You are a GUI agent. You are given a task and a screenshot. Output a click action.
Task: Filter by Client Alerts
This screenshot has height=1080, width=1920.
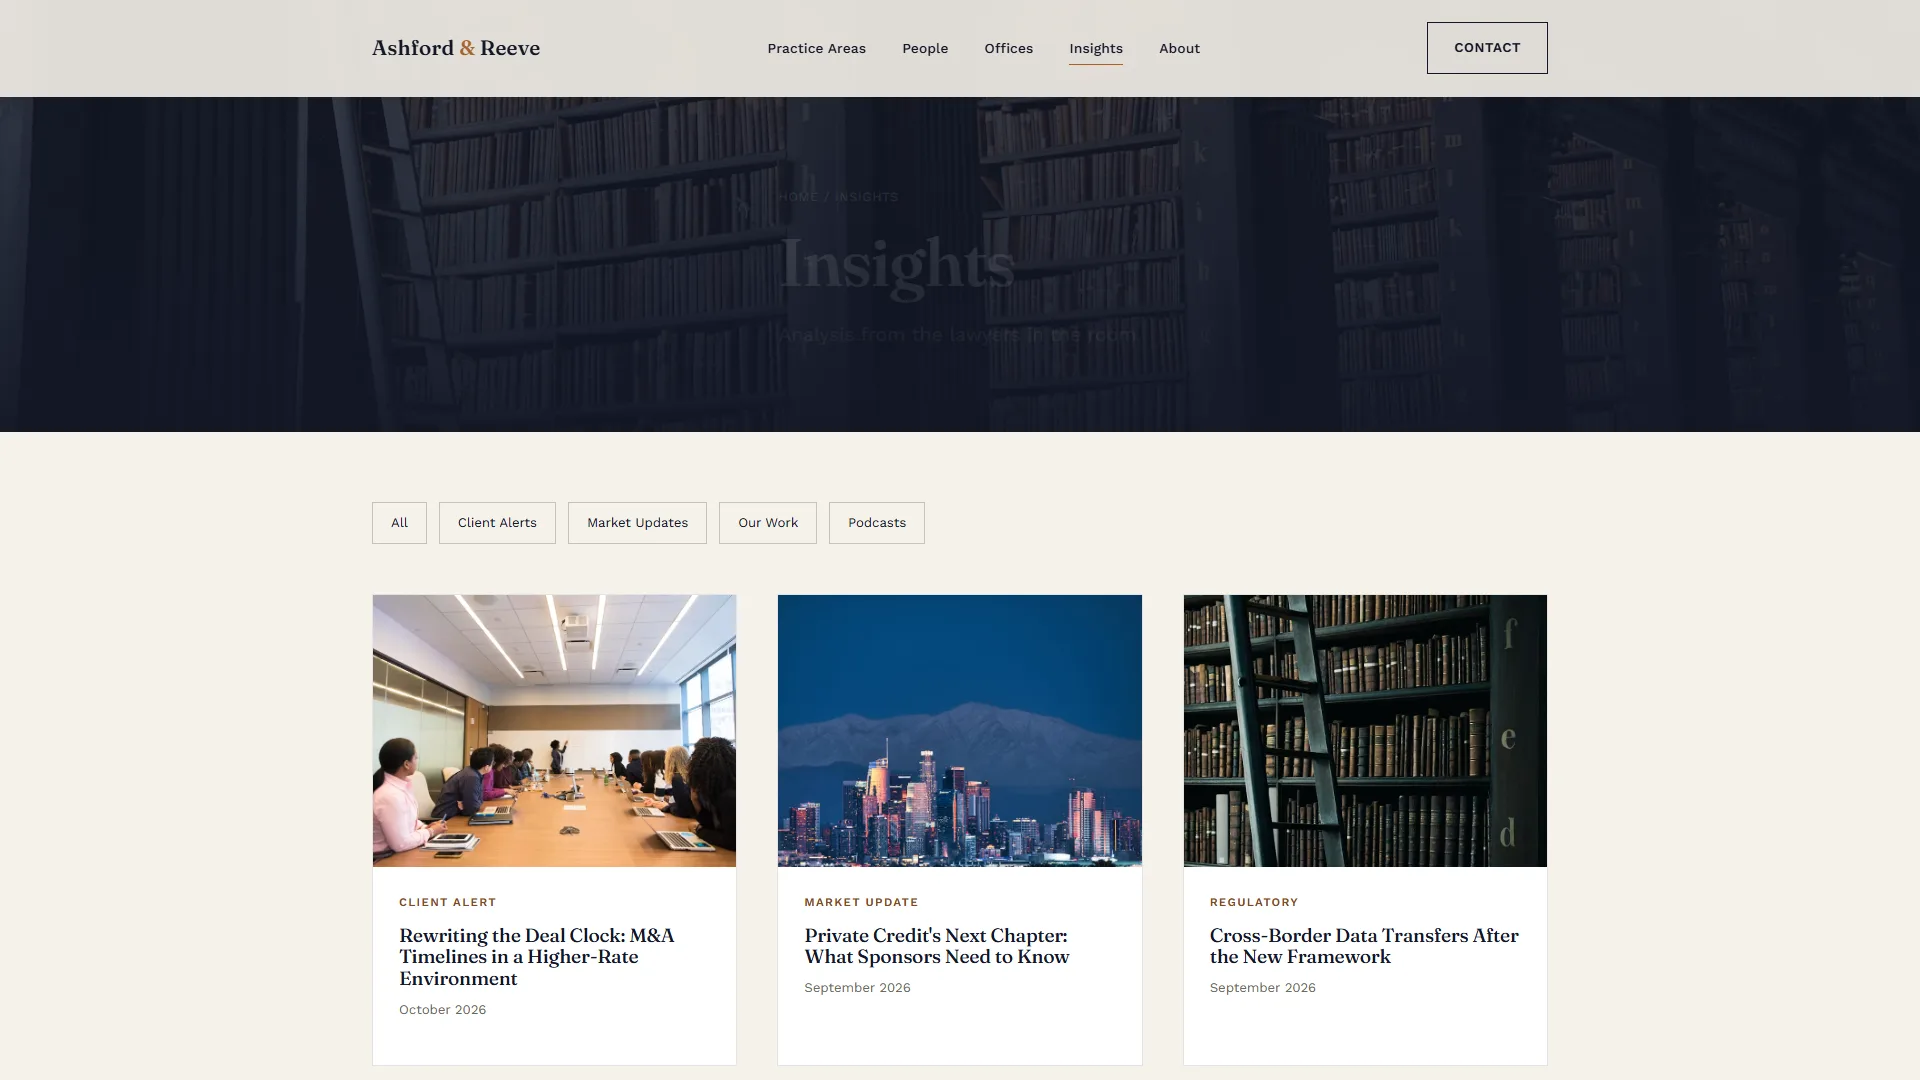point(497,523)
